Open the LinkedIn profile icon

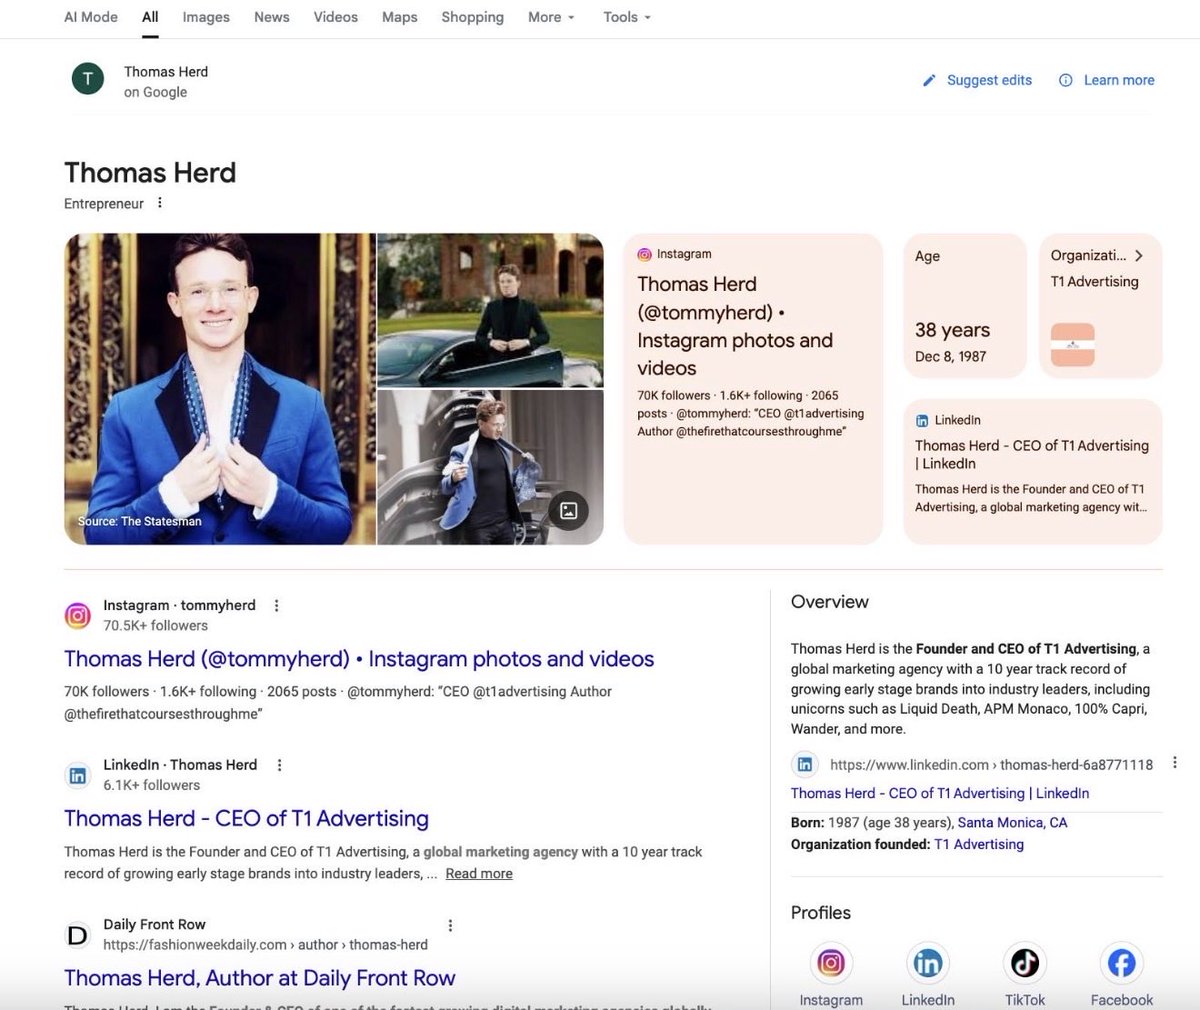928,963
